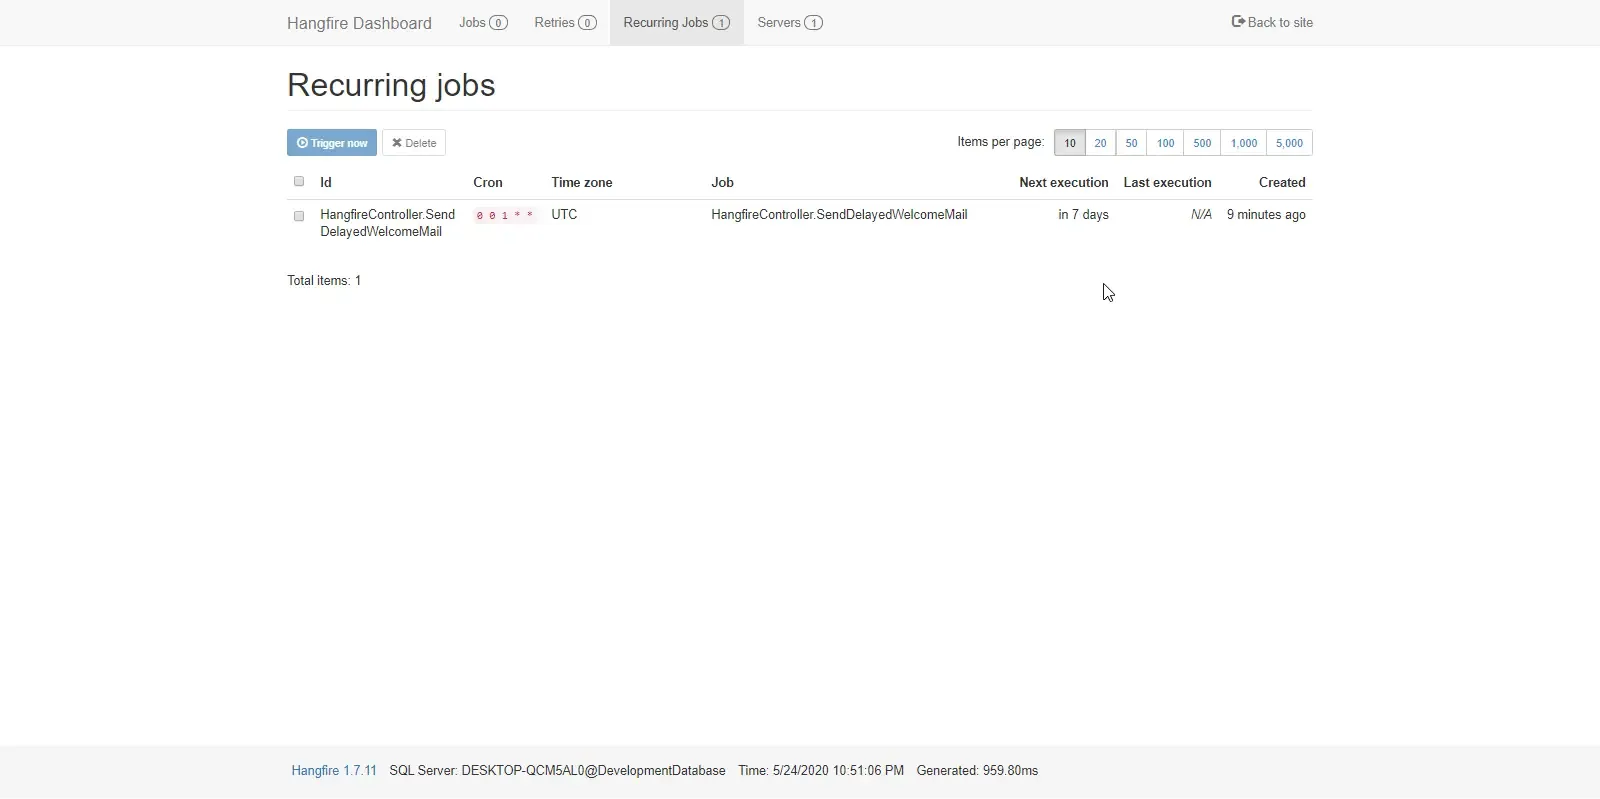Set items per page to 100
The image size is (1600, 799).
pyautogui.click(x=1165, y=143)
